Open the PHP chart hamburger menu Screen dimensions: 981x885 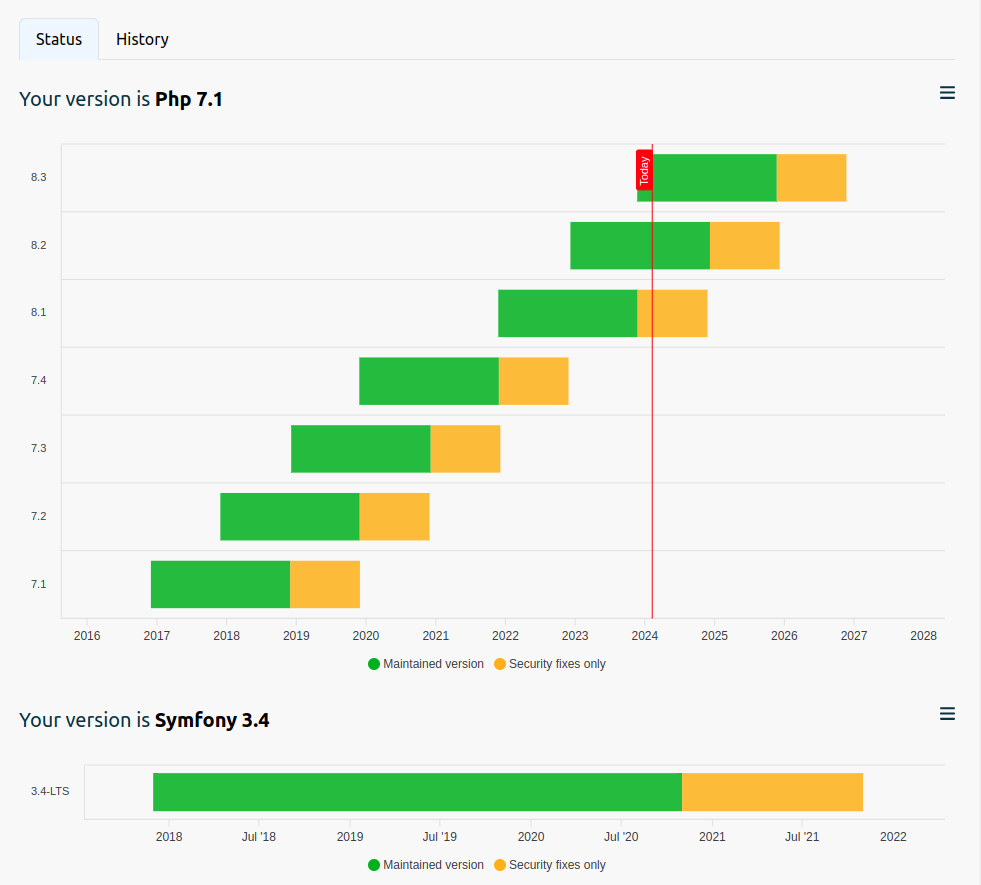click(947, 93)
